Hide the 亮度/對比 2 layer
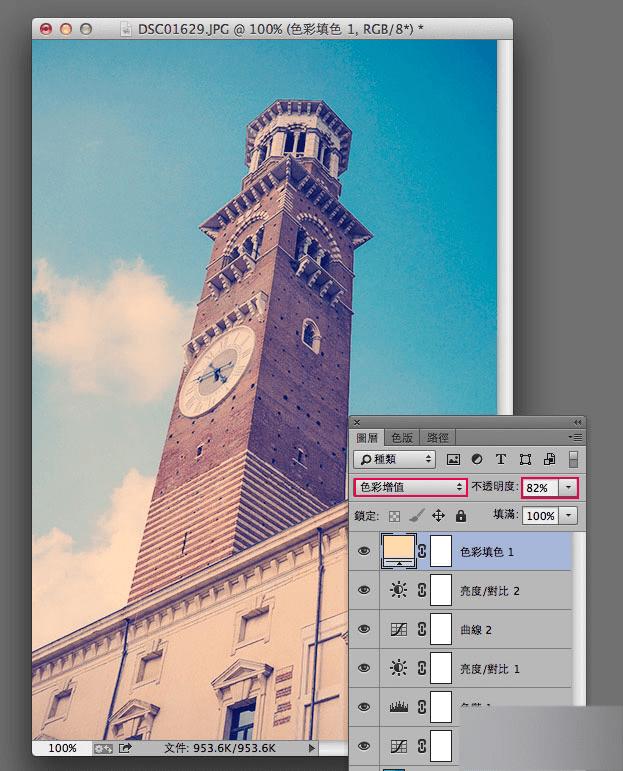 coord(364,590)
